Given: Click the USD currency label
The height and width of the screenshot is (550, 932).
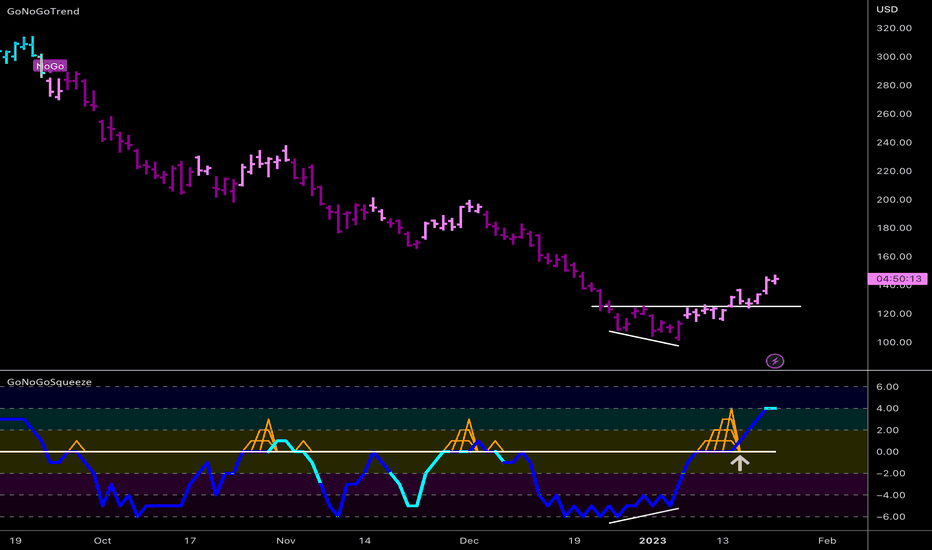Looking at the screenshot, I should pyautogui.click(x=887, y=10).
